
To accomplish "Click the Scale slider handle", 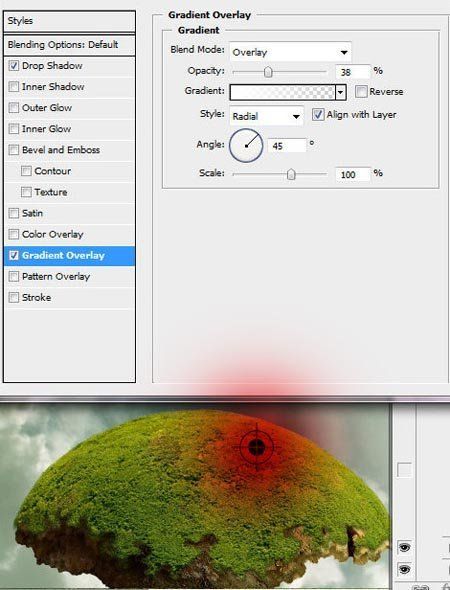I will 291,174.
